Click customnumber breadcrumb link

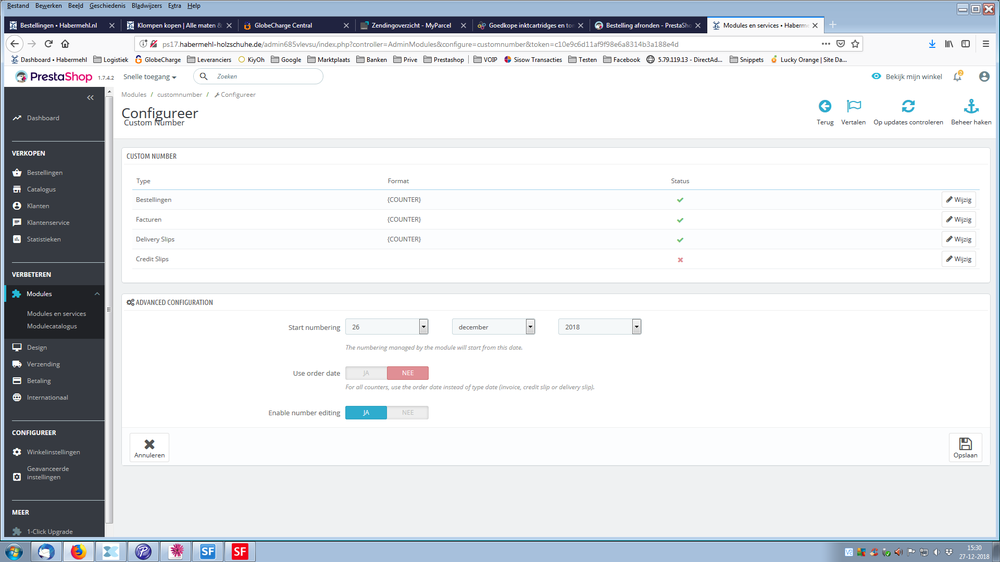coord(179,94)
